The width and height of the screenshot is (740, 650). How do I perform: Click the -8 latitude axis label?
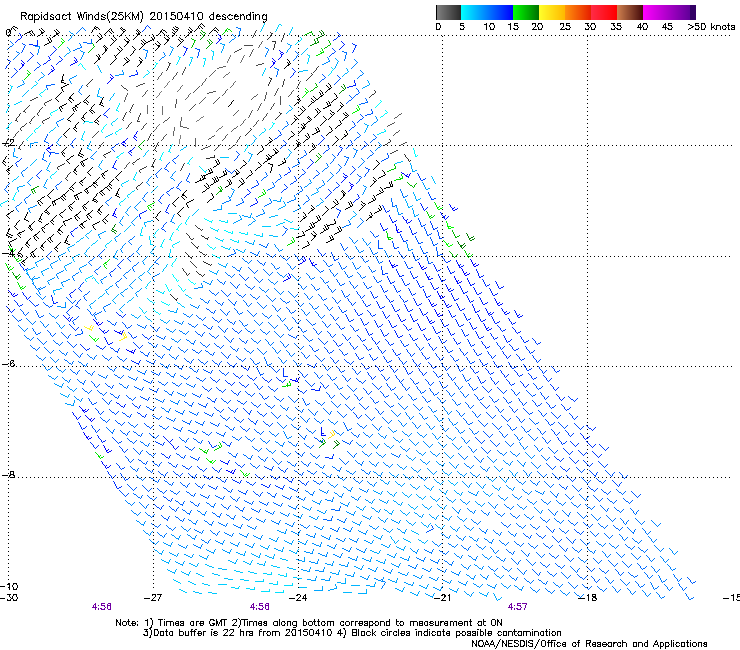(8, 475)
